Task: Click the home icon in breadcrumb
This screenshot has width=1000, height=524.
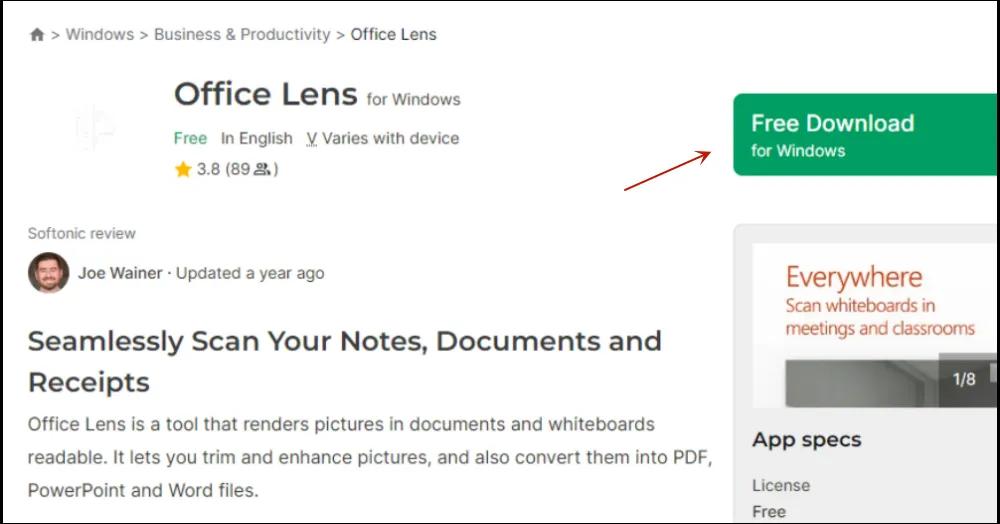Action: [37, 35]
